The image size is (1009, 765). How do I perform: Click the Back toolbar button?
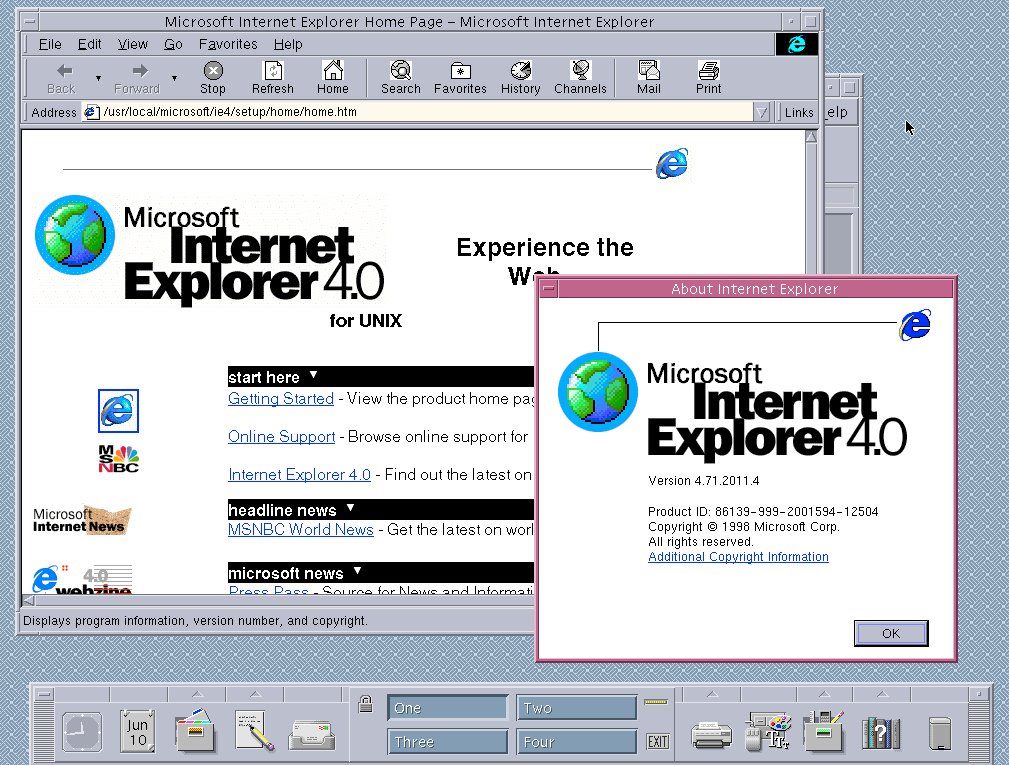[63, 78]
